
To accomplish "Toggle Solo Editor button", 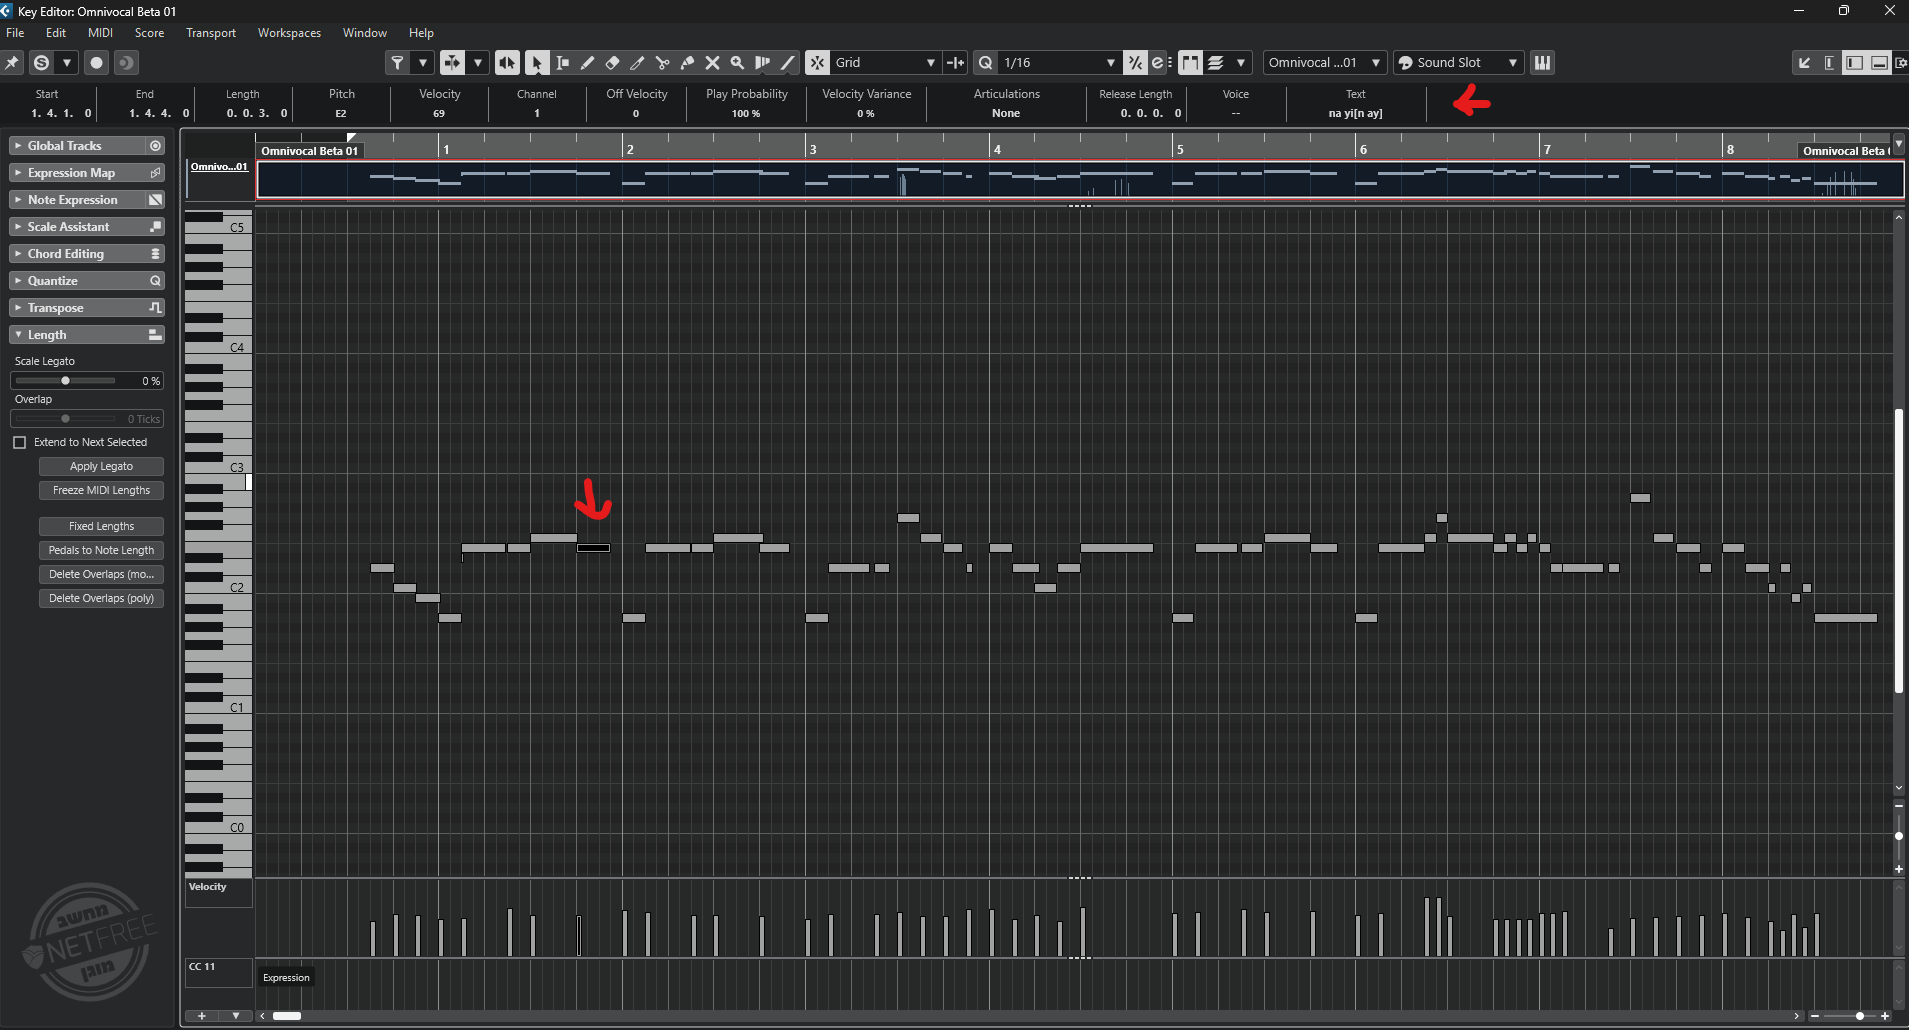I will pyautogui.click(x=41, y=63).
